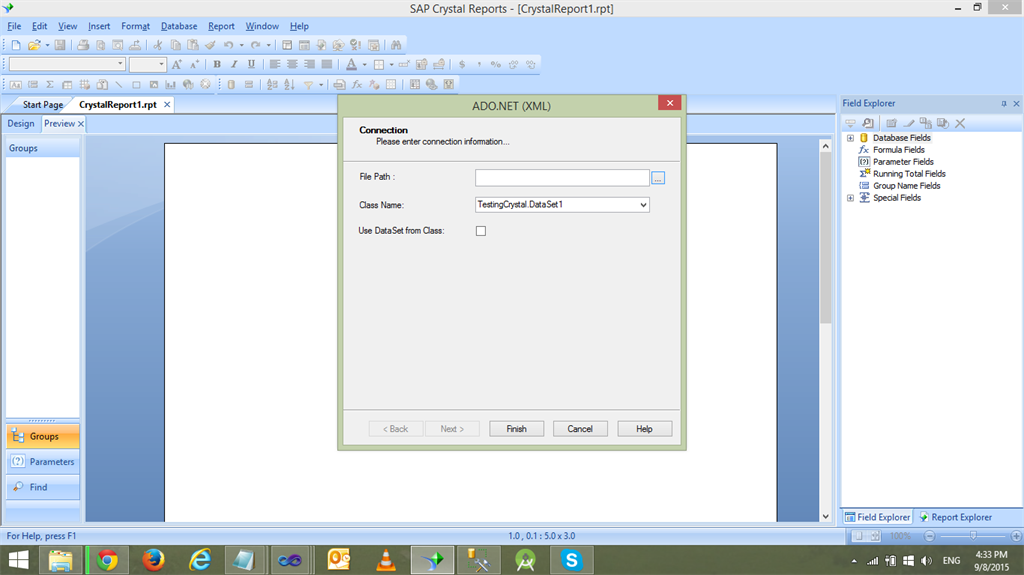Image resolution: width=1024 pixels, height=575 pixels.
Task: Click the Cut scissors icon
Action: [x=157, y=45]
